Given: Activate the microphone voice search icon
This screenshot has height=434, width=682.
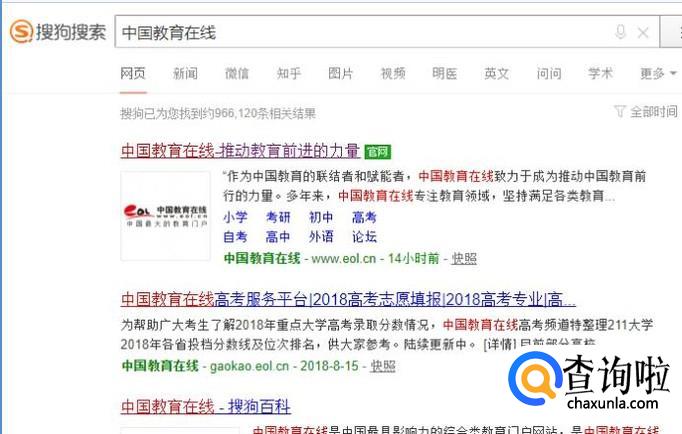Looking at the screenshot, I should pyautogui.click(x=621, y=32).
